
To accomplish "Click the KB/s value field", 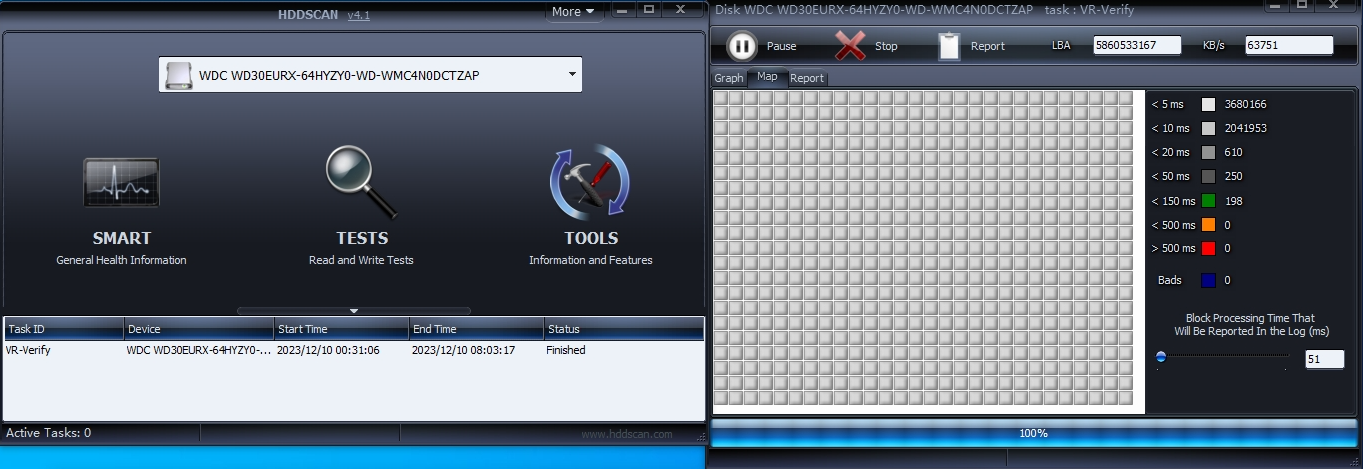I will [x=1289, y=45].
